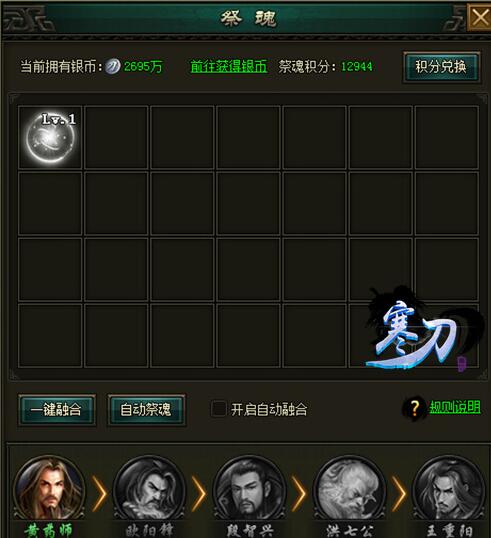Image resolution: width=491 pixels, height=538 pixels.
Task: Open the 规则说明 rules link
Action: pyautogui.click(x=455, y=408)
